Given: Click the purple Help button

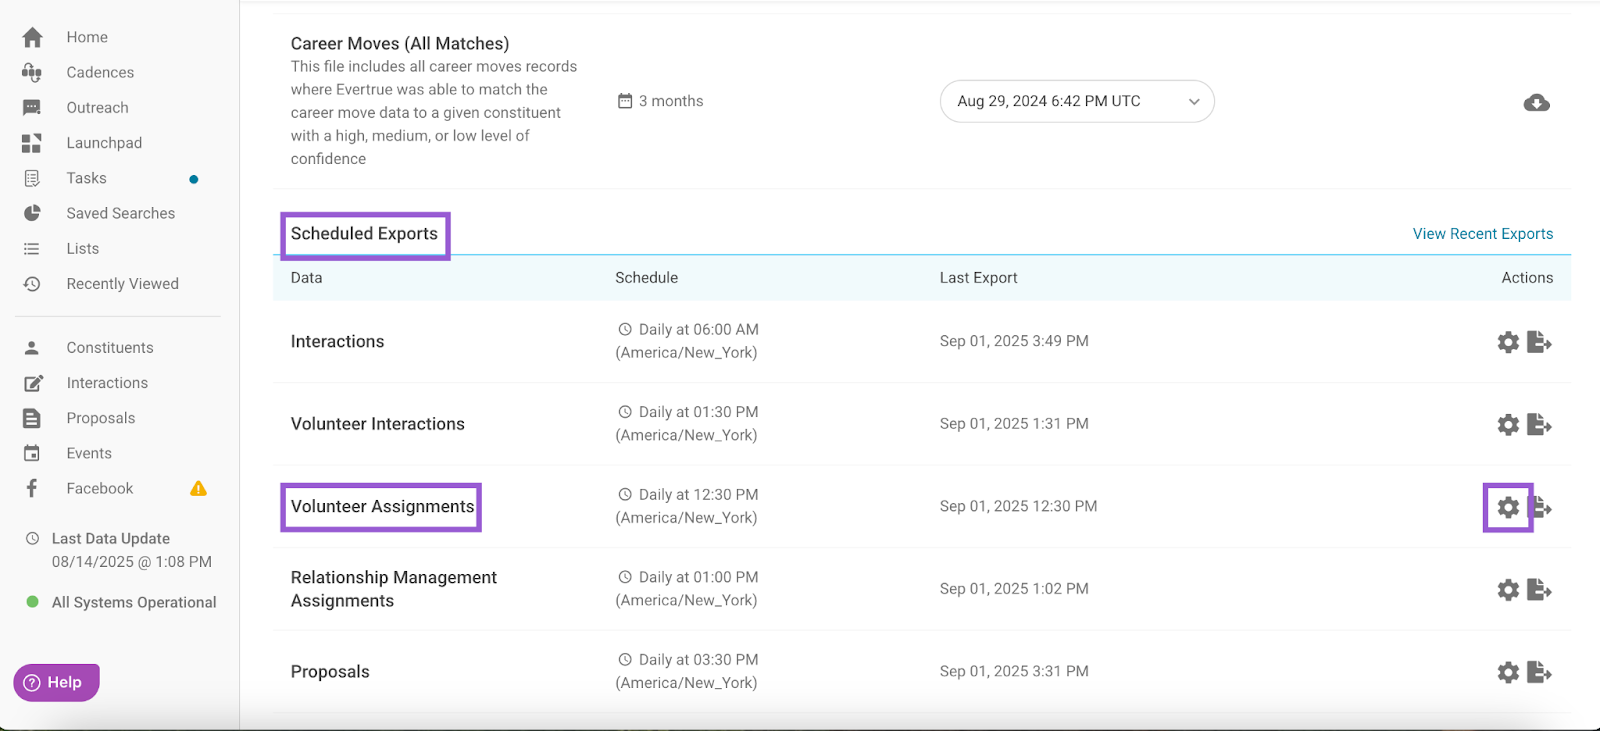Looking at the screenshot, I should [x=56, y=682].
